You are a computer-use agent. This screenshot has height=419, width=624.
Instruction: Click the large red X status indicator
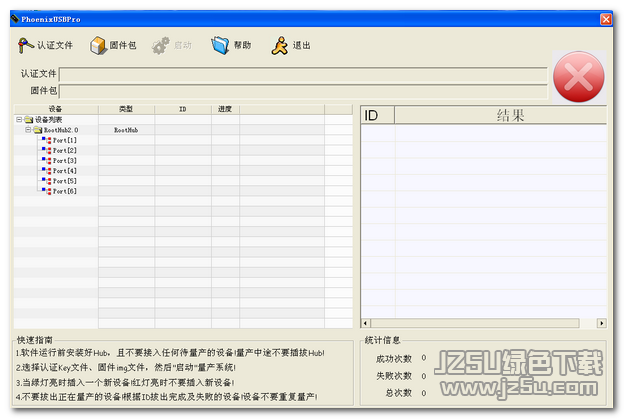coord(579,76)
